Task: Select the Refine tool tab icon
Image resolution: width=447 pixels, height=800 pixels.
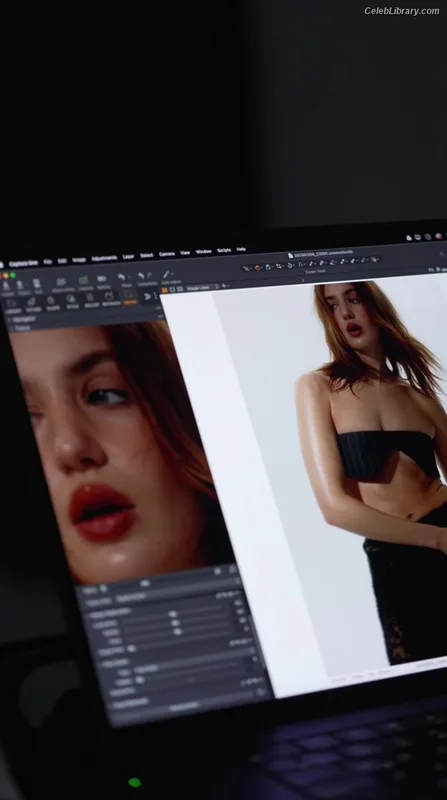Action: [90, 298]
